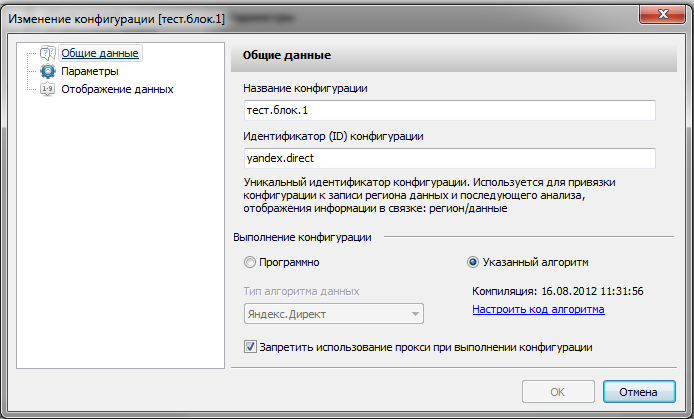Open the Яндекс.Директ algorithm type dropdown

(333, 314)
